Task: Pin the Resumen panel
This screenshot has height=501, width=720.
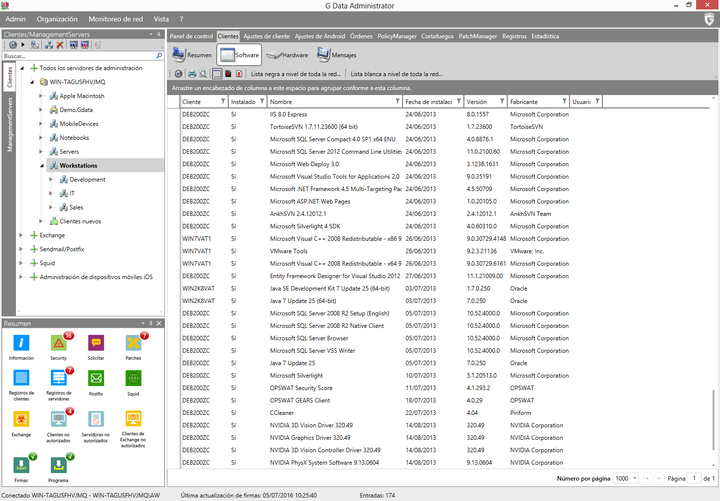Action: coord(151,323)
